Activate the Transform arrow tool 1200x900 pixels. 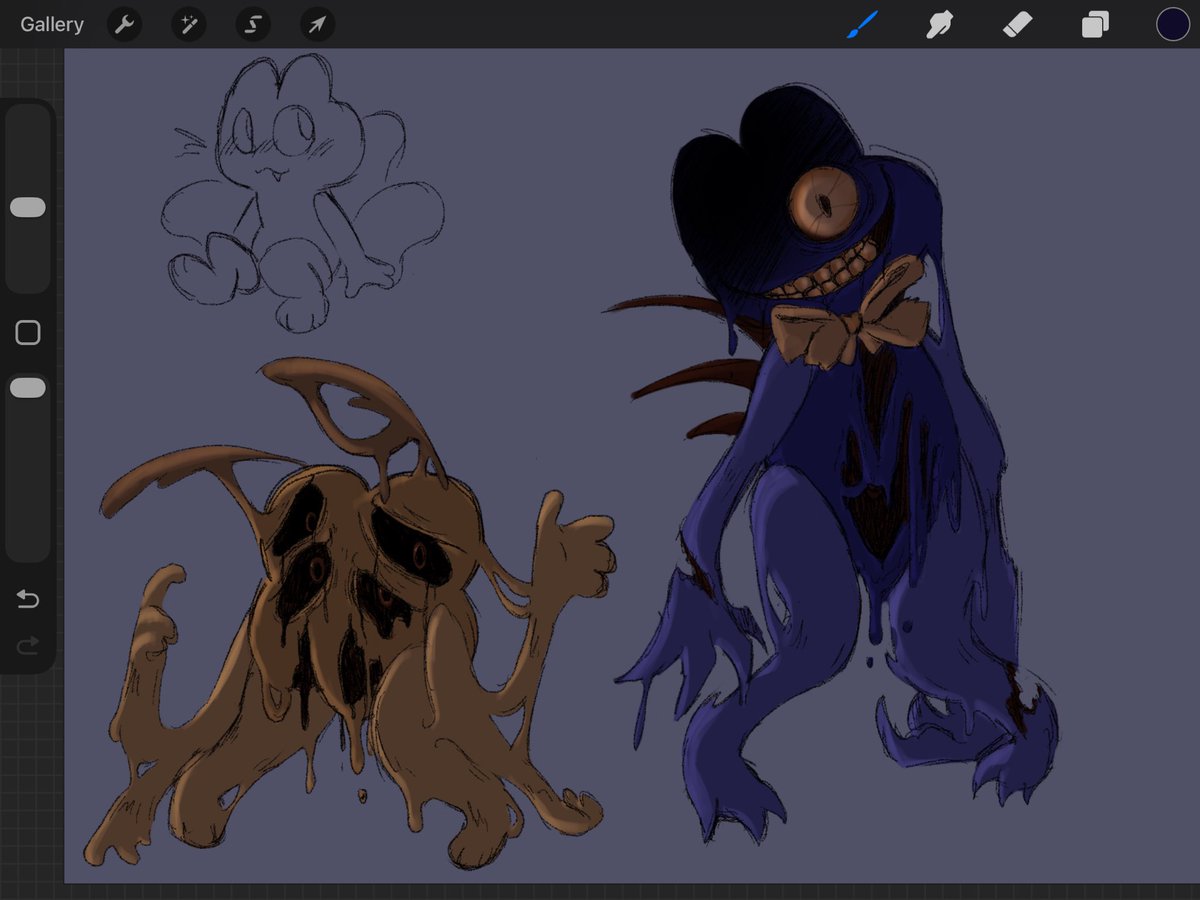tap(317, 25)
